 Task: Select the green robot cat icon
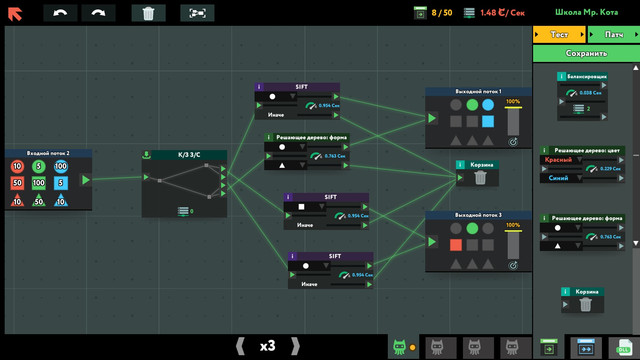399,347
